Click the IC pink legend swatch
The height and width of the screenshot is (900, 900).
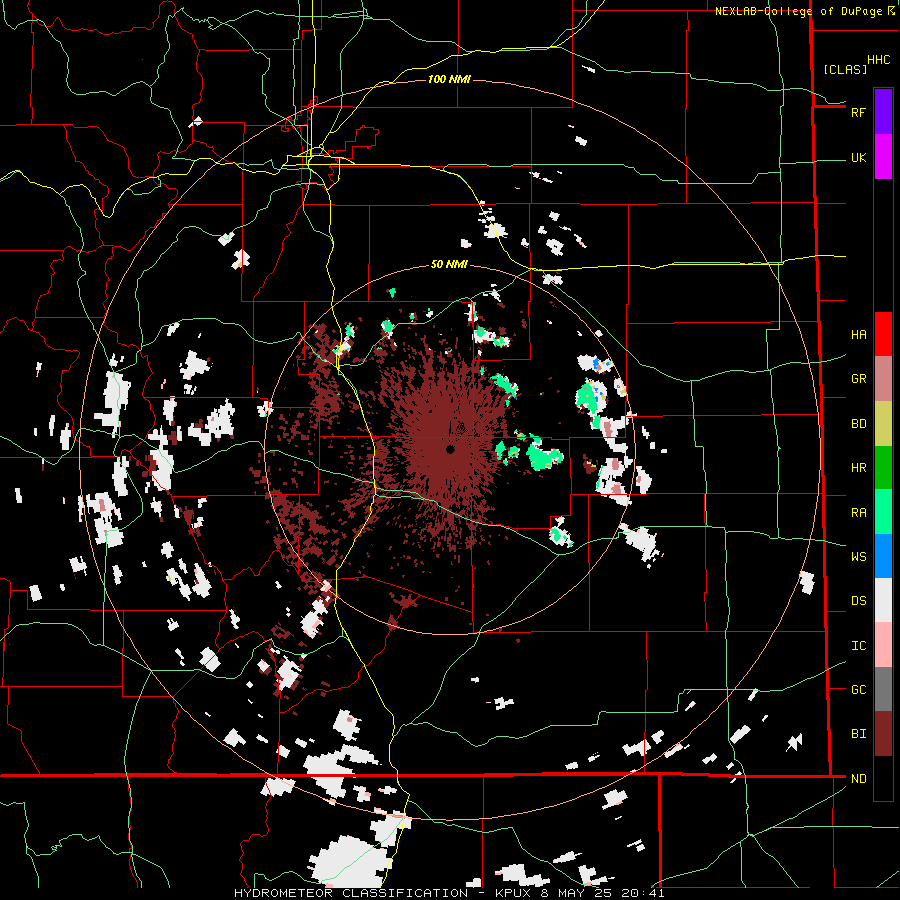pyautogui.click(x=883, y=645)
